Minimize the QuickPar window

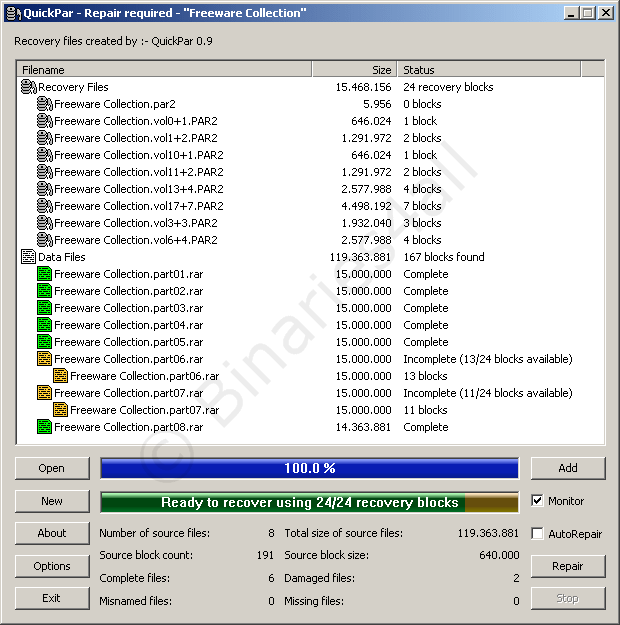click(x=571, y=13)
